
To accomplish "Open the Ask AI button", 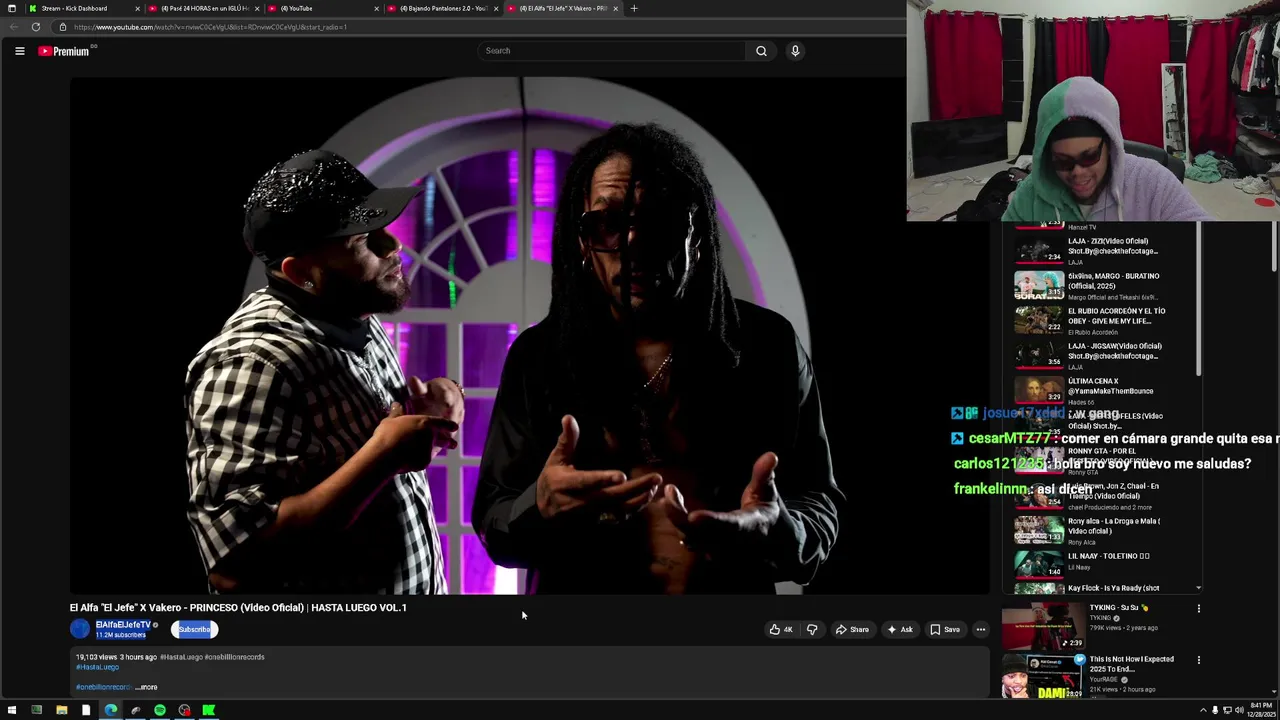I will [899, 629].
